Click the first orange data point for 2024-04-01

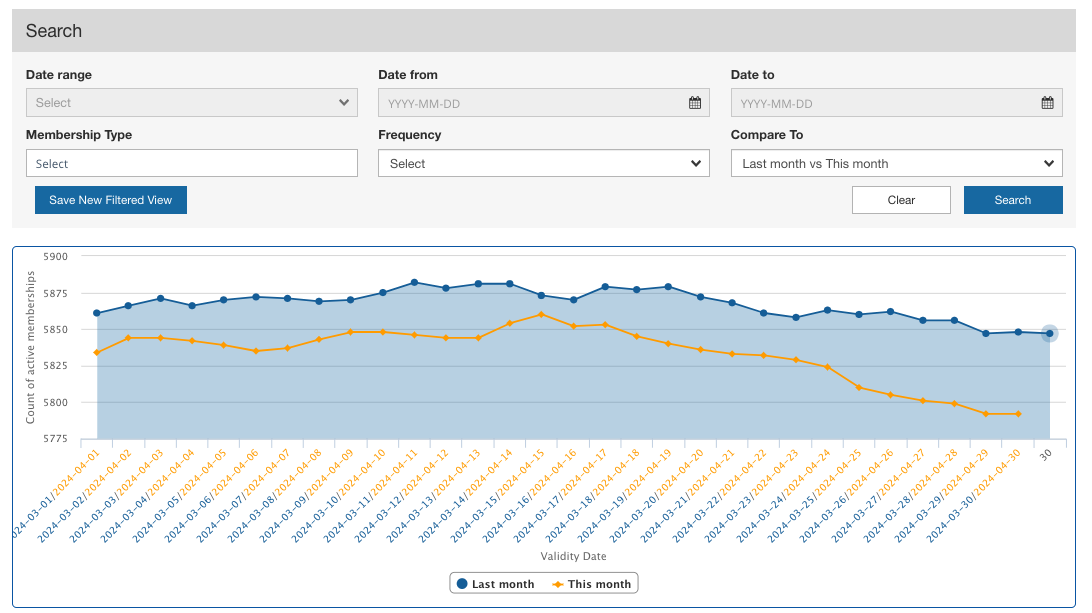[97, 352]
